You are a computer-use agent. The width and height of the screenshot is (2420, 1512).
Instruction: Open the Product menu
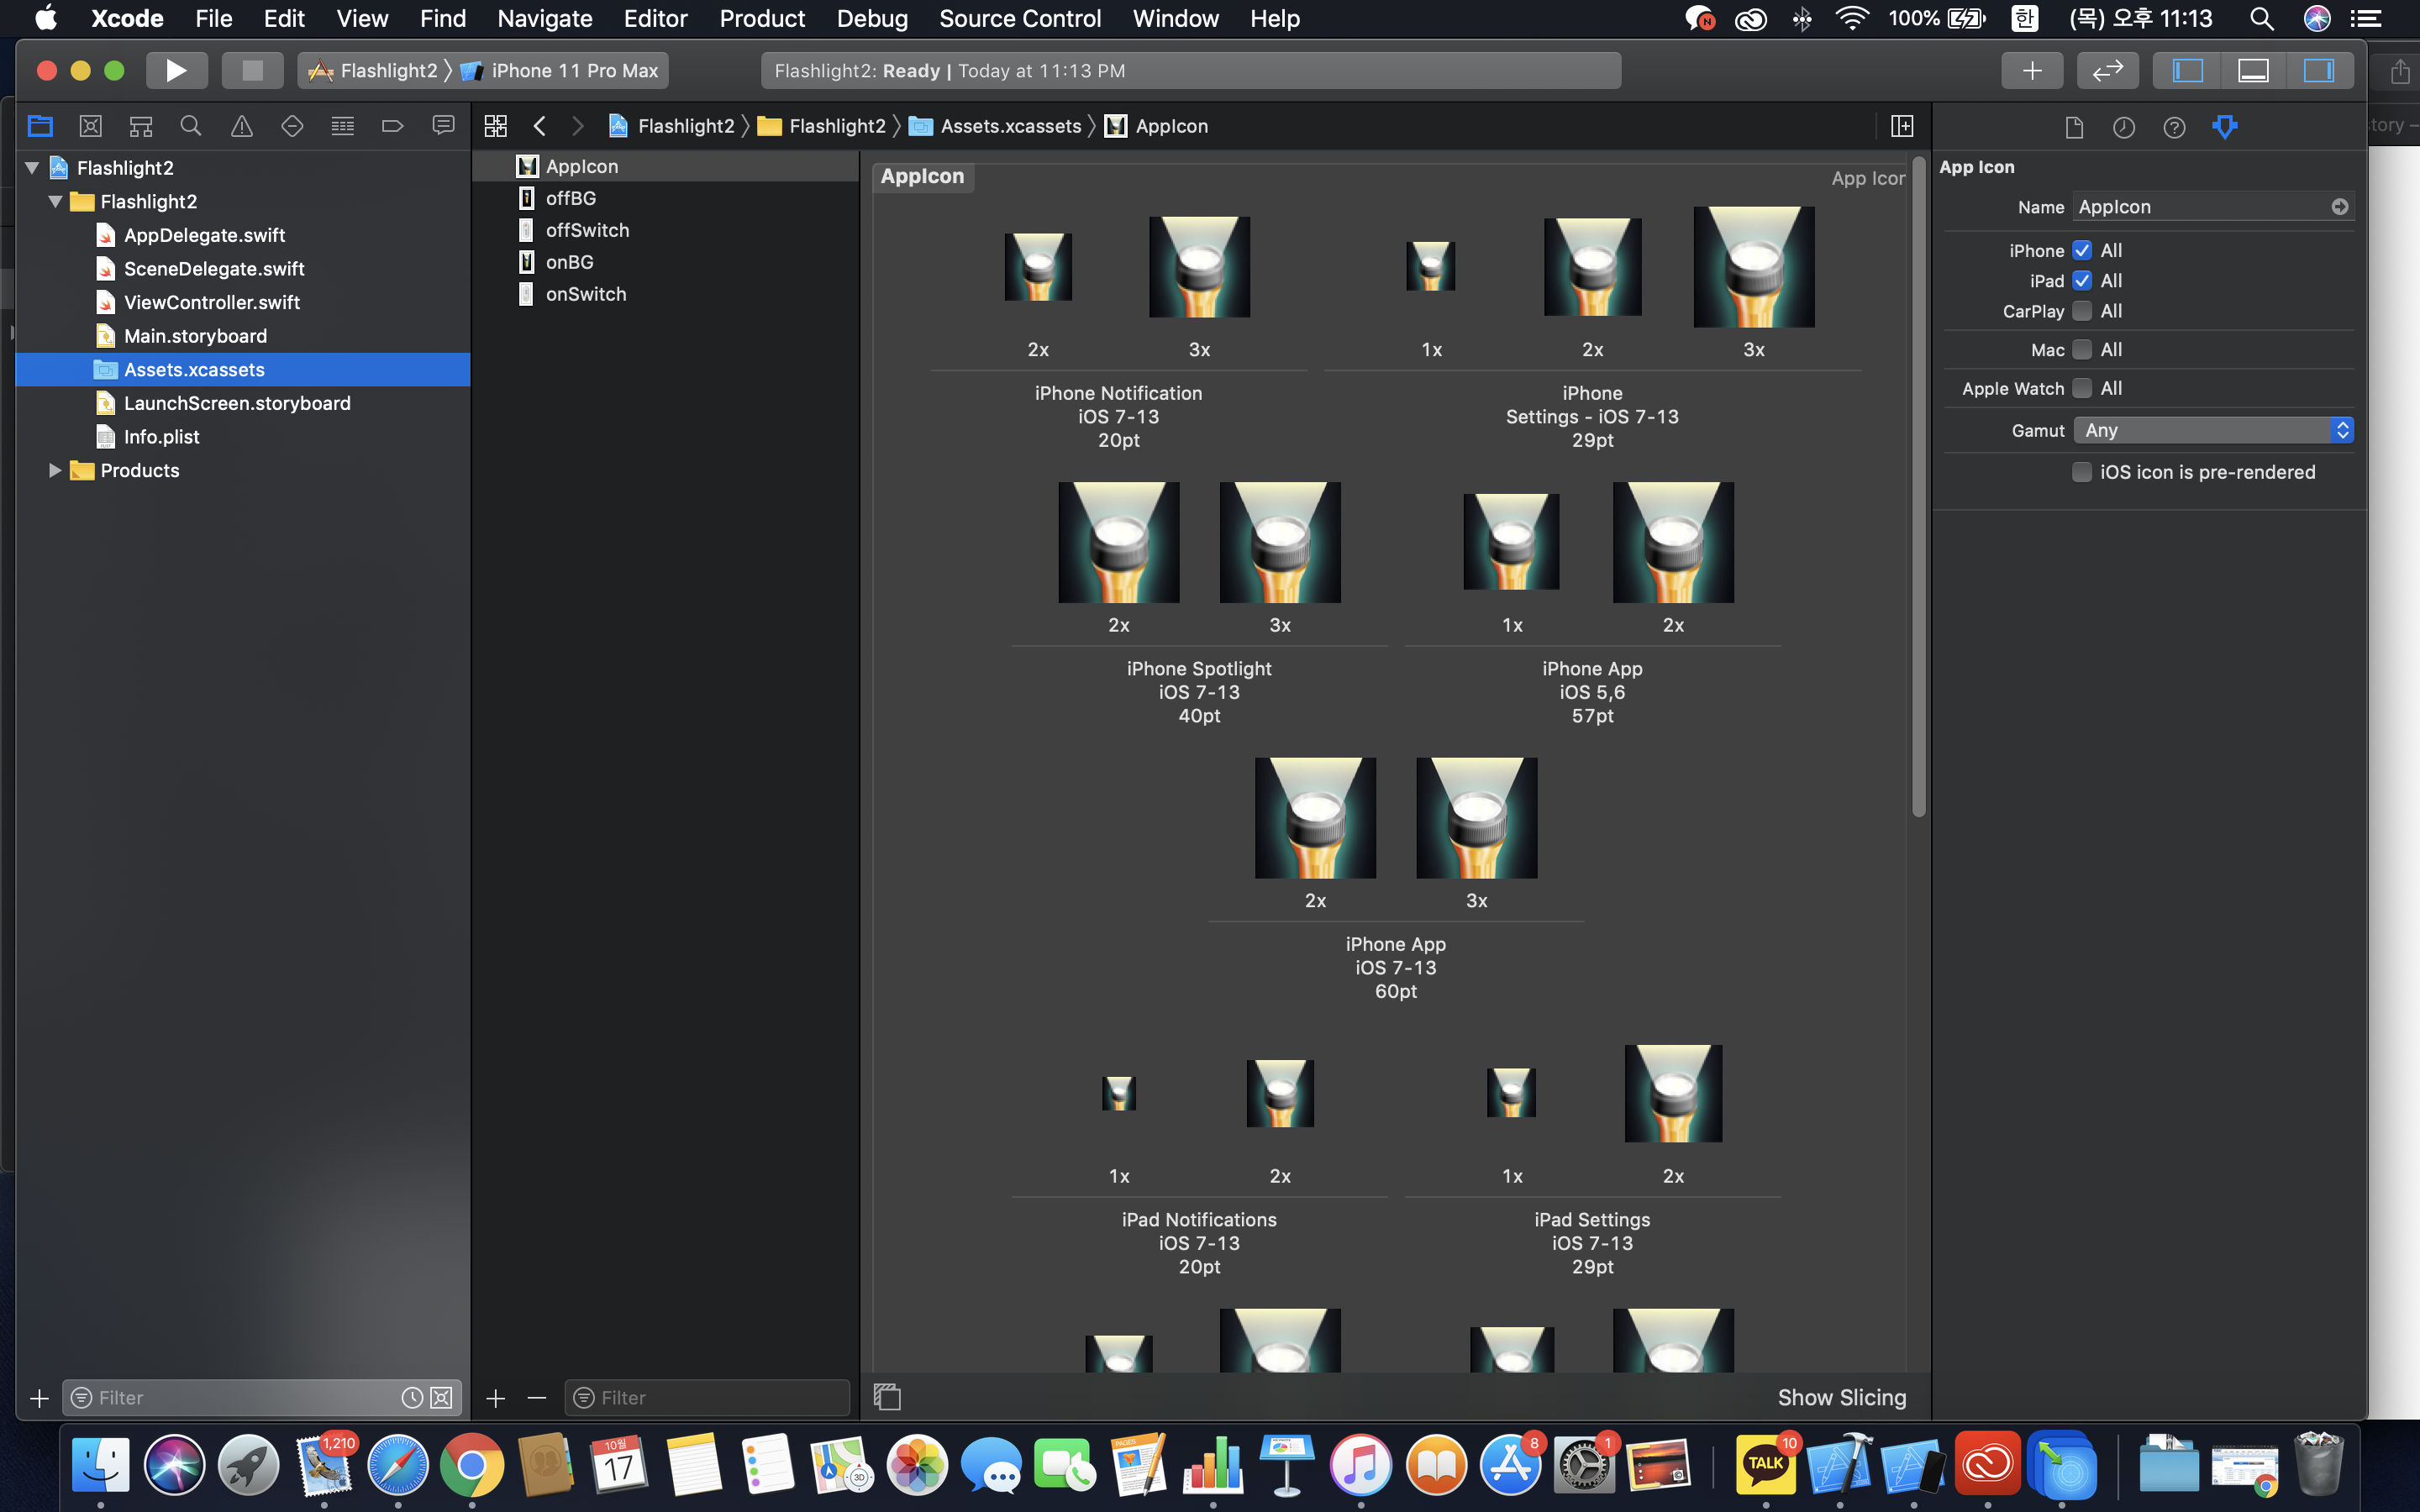tap(761, 18)
